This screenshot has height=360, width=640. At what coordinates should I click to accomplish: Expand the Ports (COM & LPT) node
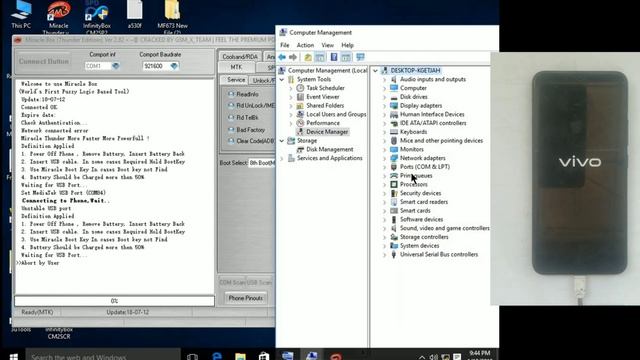click(384, 167)
